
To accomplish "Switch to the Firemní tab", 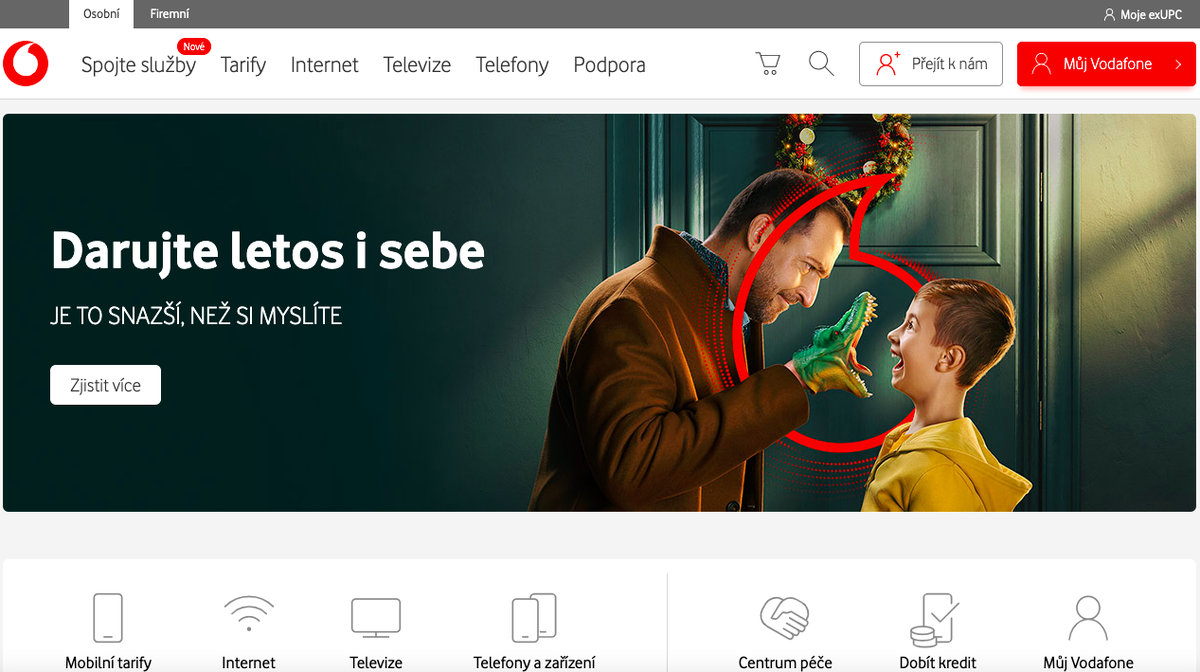I will [169, 14].
